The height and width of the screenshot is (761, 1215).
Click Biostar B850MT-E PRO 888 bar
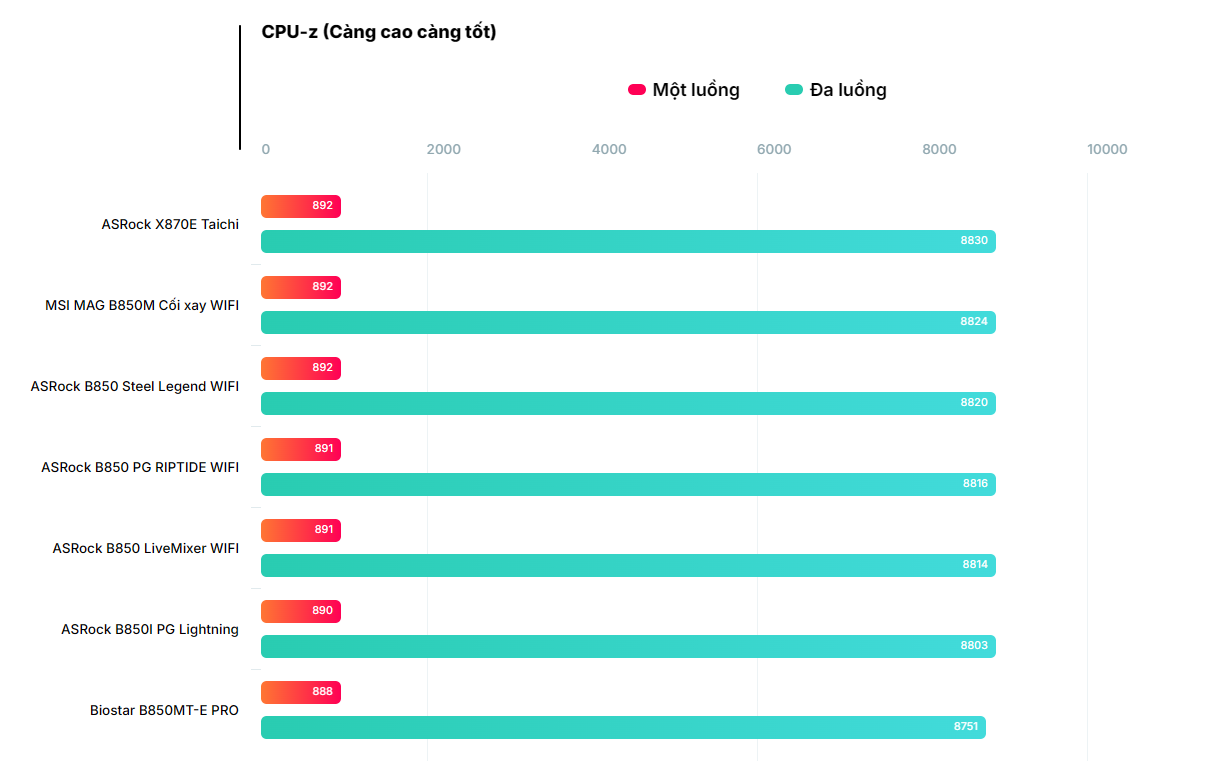point(300,692)
